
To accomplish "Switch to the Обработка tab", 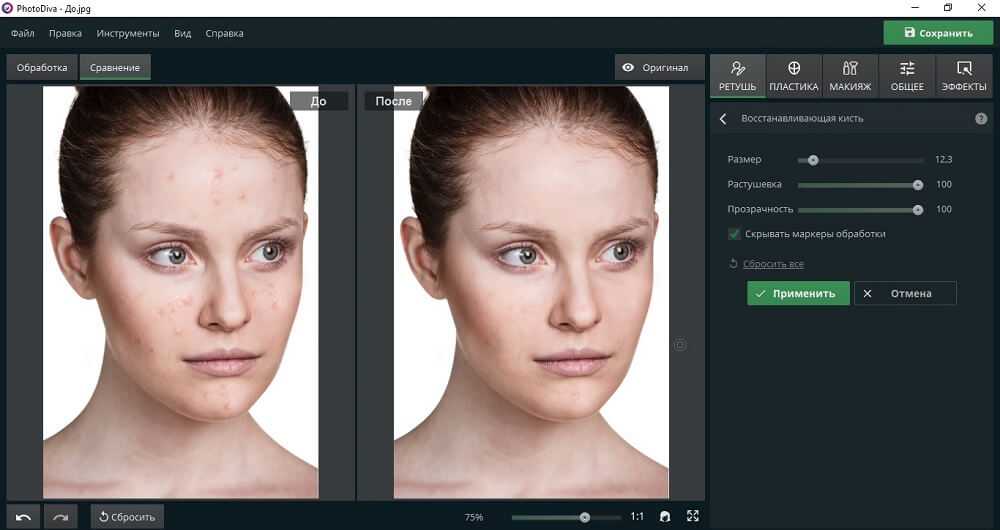I will click(x=42, y=68).
